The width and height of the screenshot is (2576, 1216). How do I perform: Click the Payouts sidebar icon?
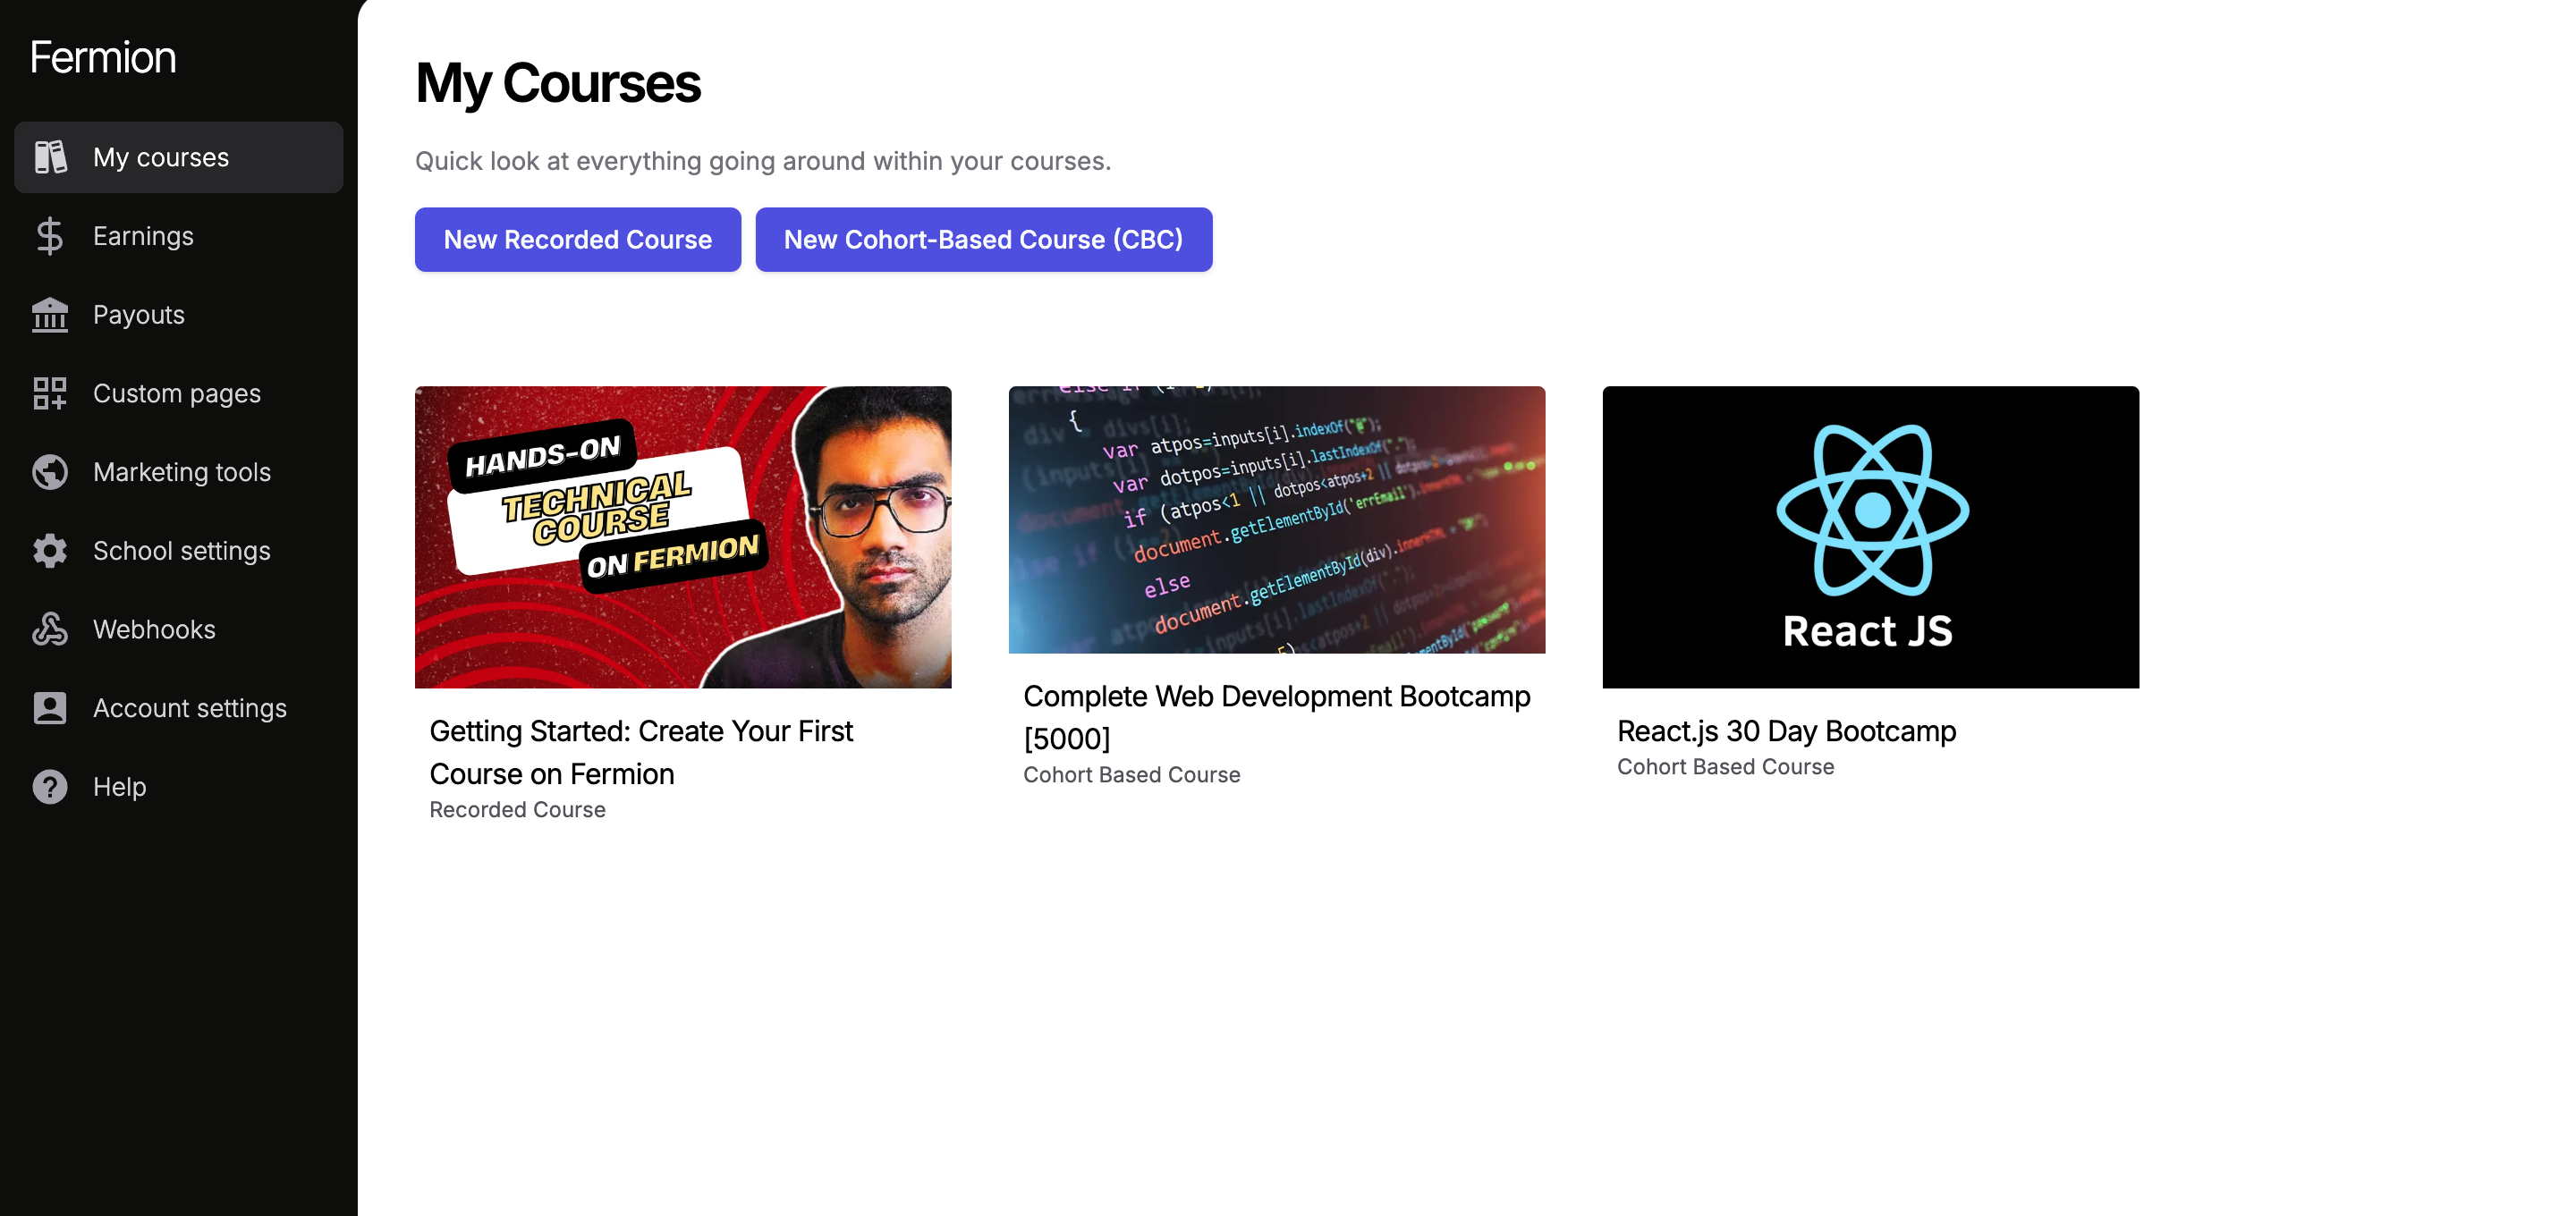[x=49, y=314]
